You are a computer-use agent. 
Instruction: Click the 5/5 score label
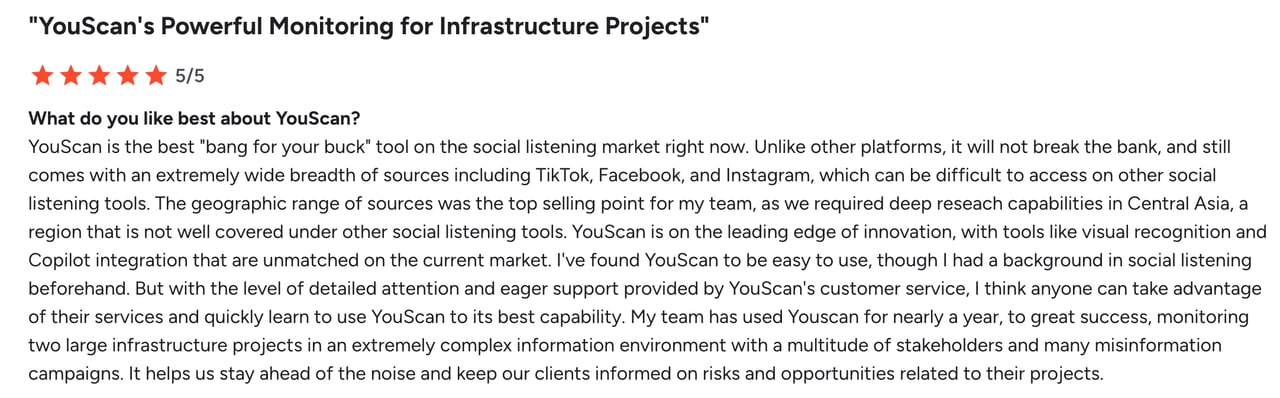[190, 76]
